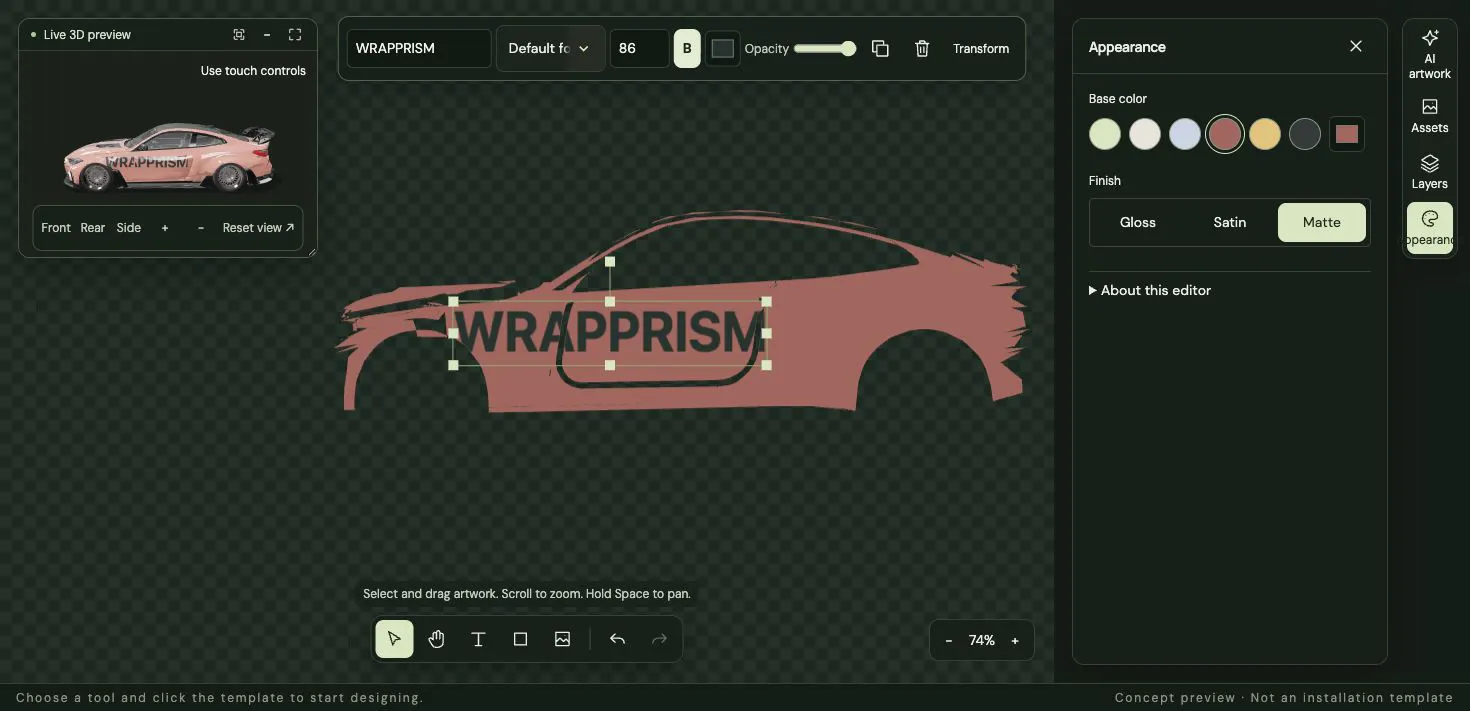Choose the text tool
The image size is (1470, 711).
(x=478, y=639)
